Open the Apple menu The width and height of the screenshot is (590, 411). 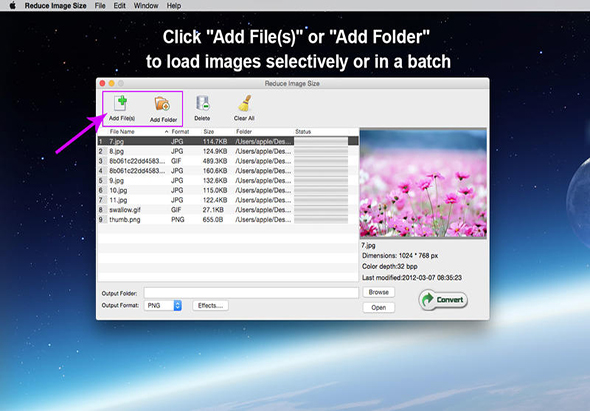point(12,6)
